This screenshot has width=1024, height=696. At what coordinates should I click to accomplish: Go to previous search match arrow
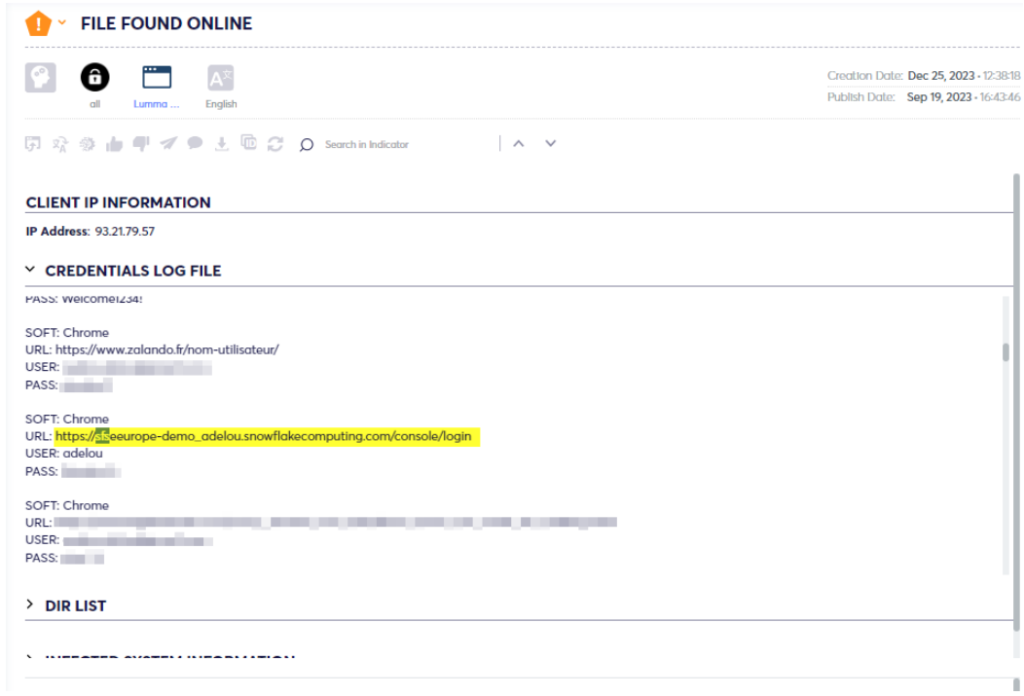click(x=519, y=144)
